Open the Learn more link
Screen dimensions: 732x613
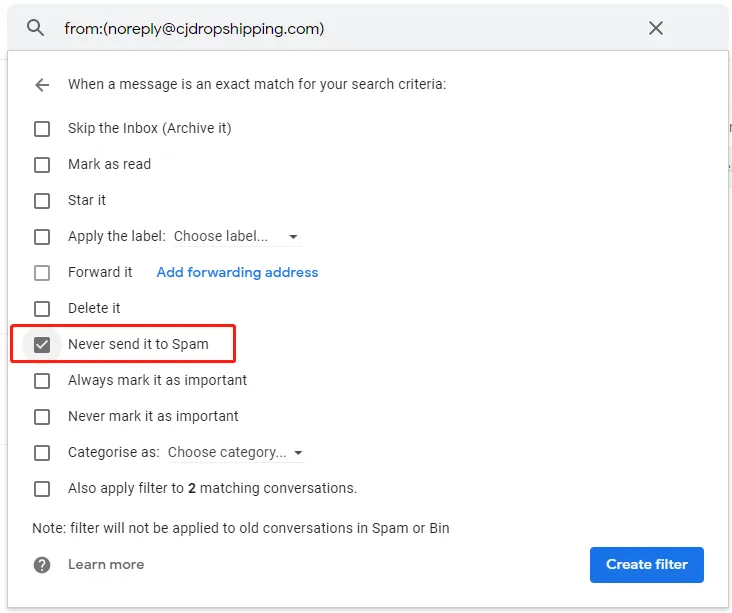point(106,565)
